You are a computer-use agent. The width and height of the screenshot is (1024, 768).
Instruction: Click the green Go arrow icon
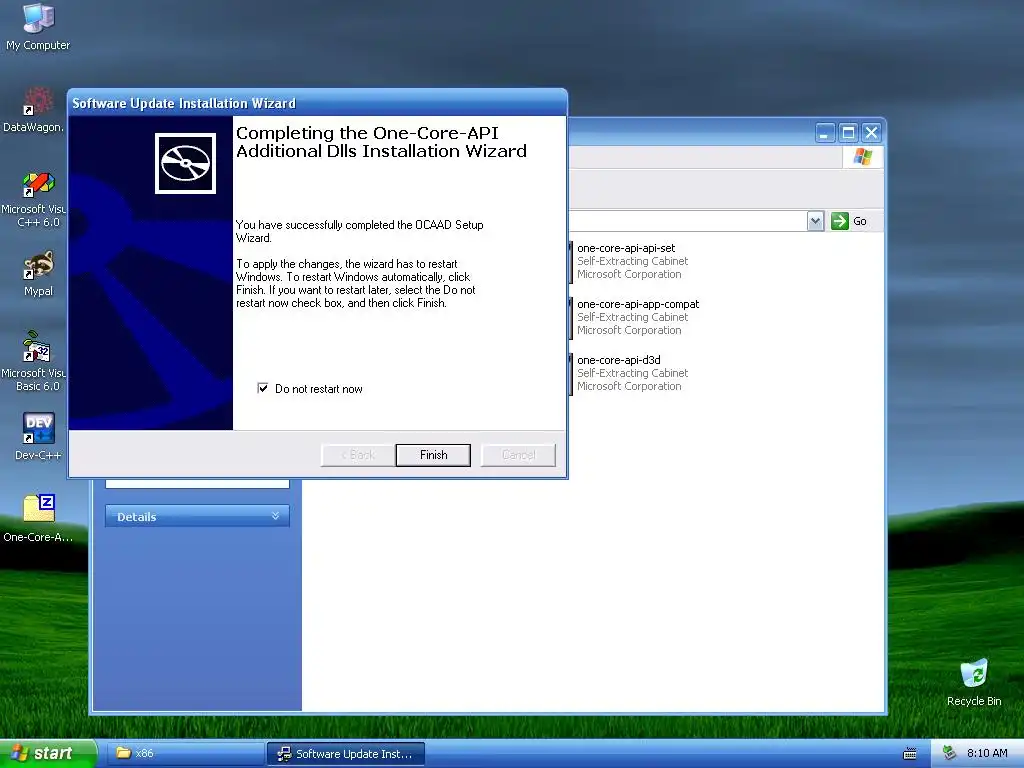tap(839, 221)
